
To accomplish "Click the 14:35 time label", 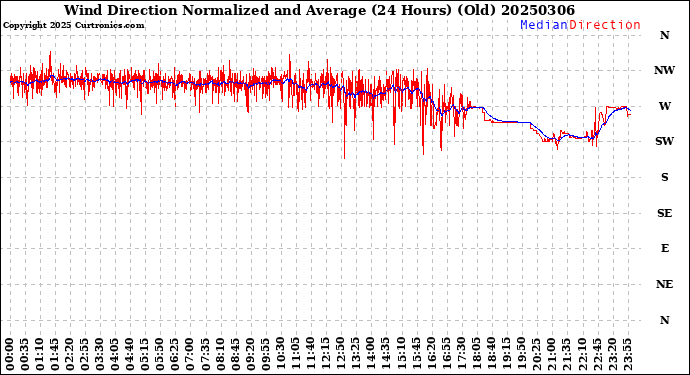I will point(385,354).
